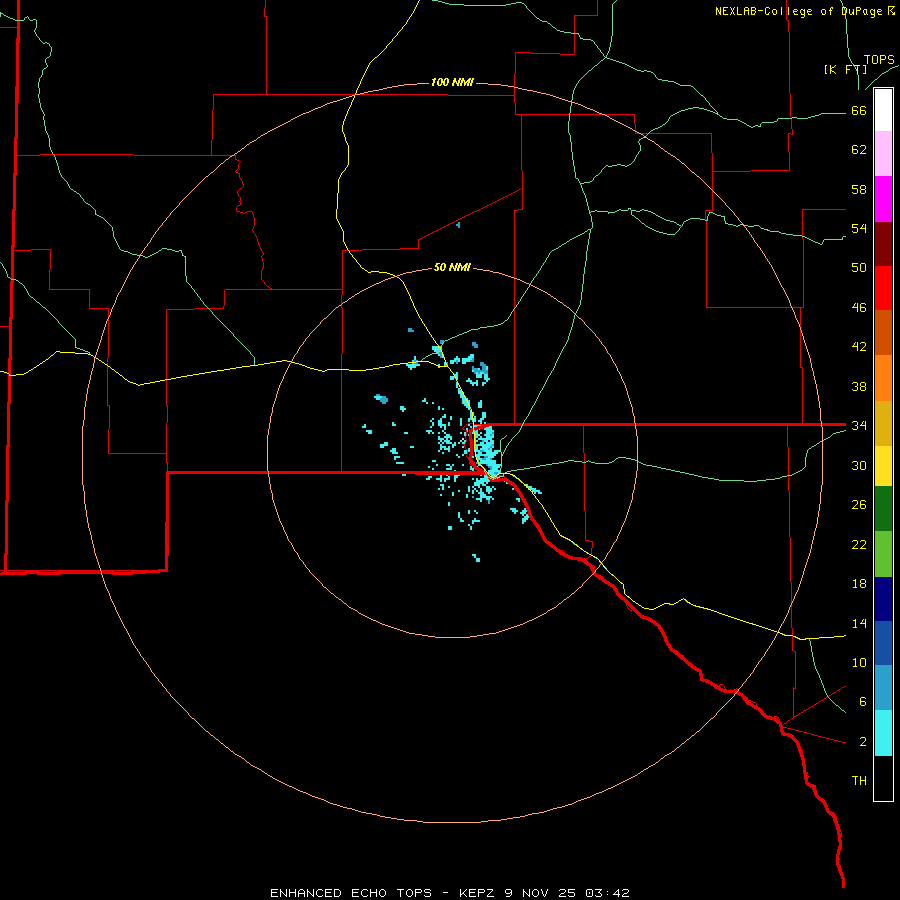Screen dimensions: 900x900
Task: Click the legend value 66
Action: (859, 111)
